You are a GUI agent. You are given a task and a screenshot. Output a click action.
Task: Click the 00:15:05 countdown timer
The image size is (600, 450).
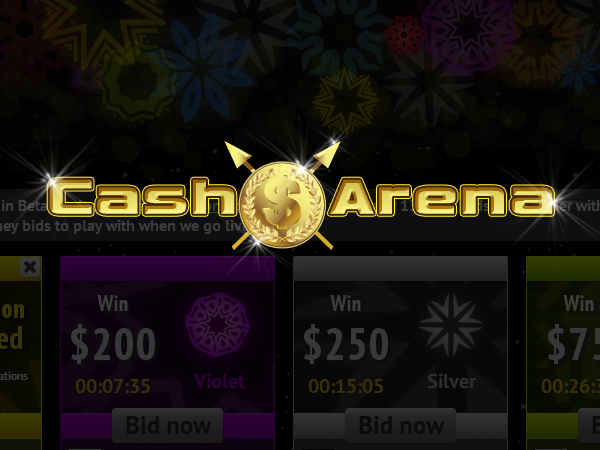(346, 386)
